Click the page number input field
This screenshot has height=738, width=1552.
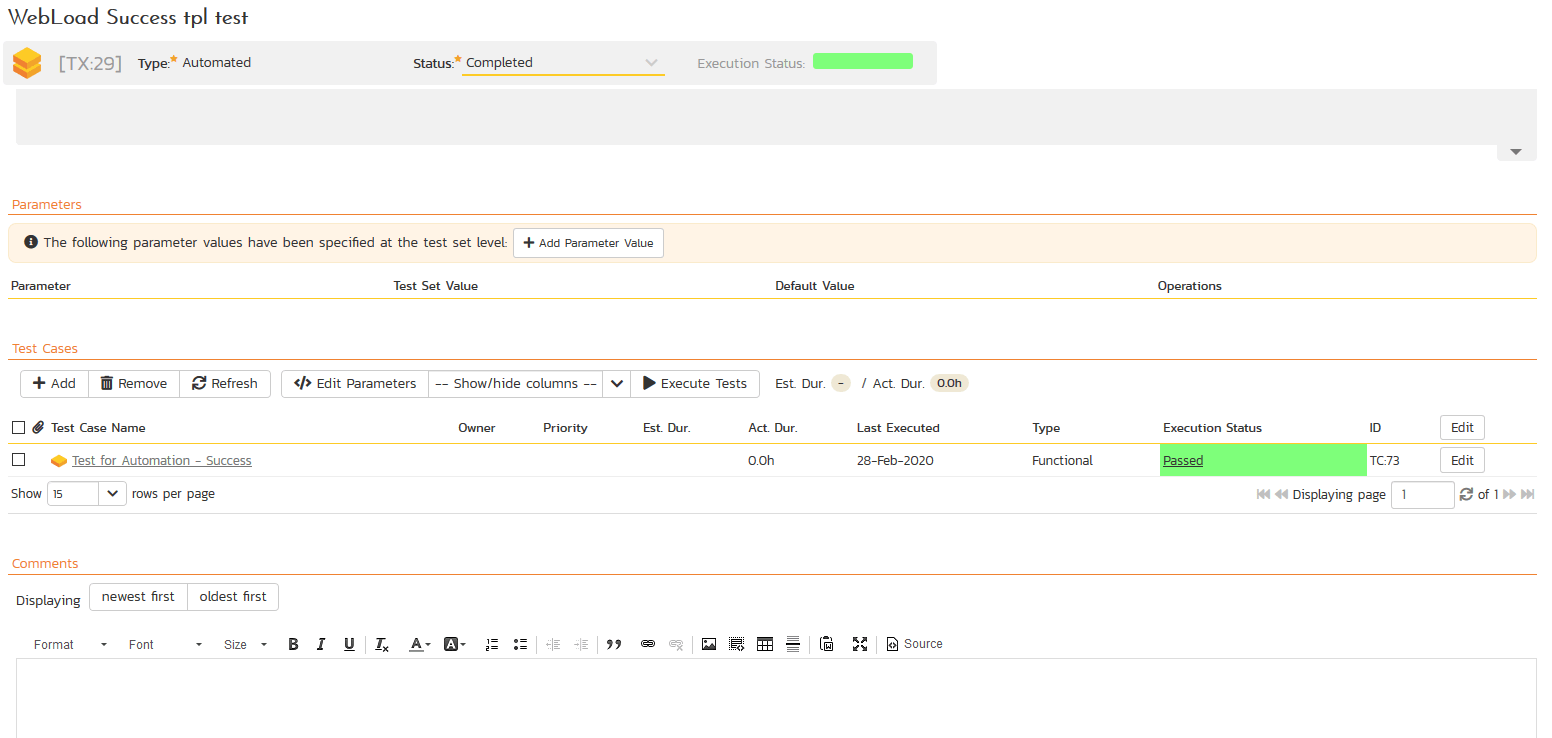(x=1422, y=495)
